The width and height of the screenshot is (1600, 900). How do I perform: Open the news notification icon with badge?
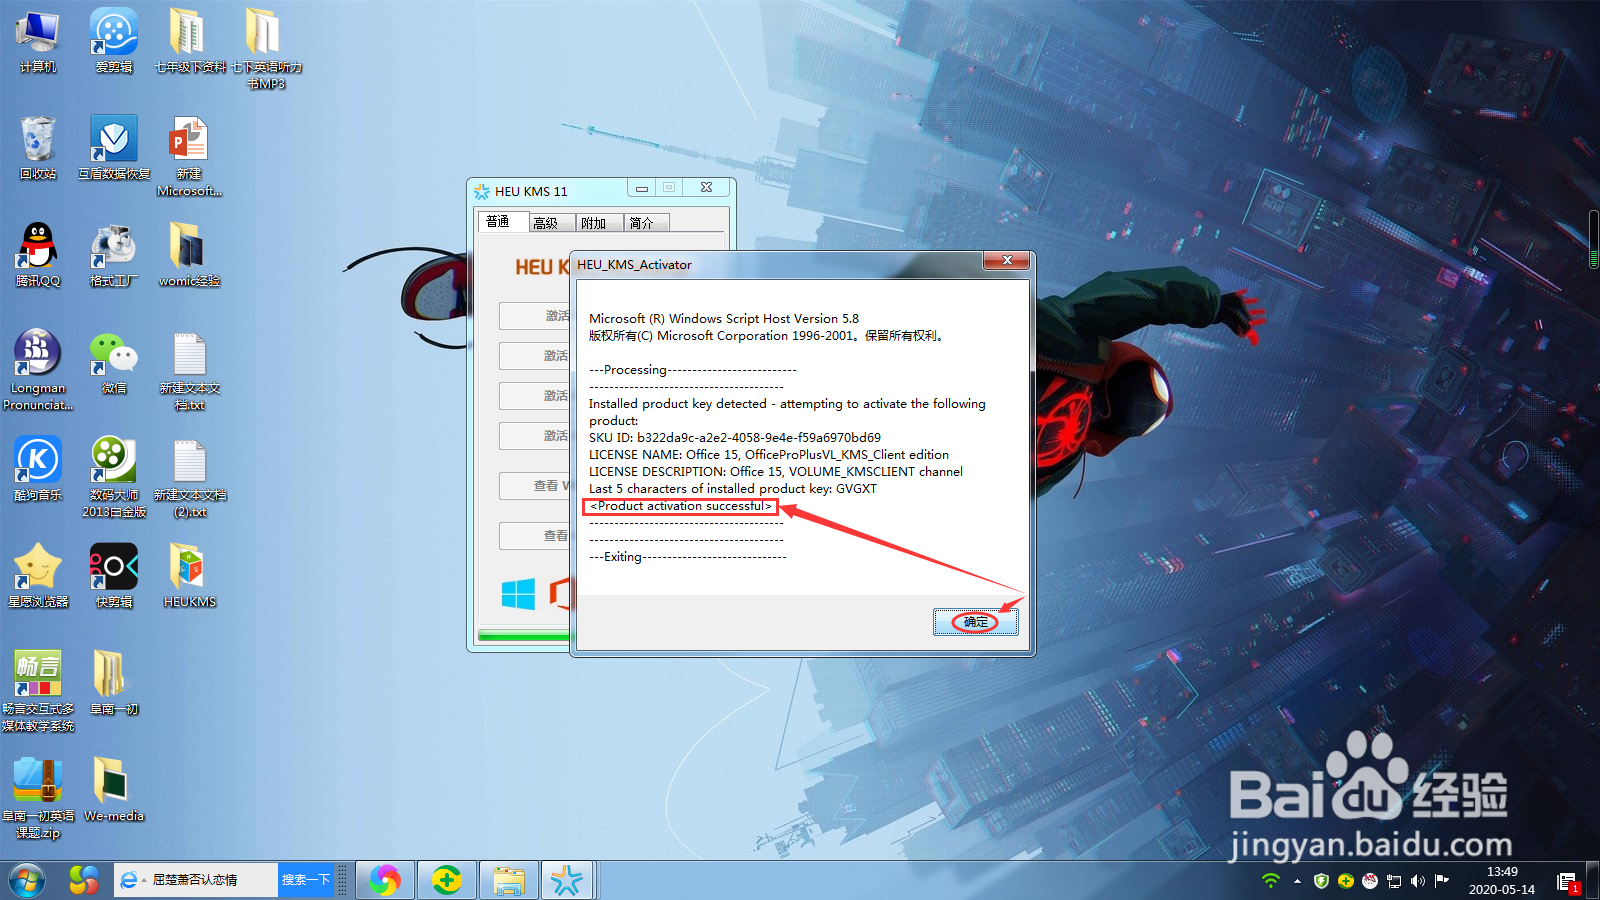[1567, 882]
